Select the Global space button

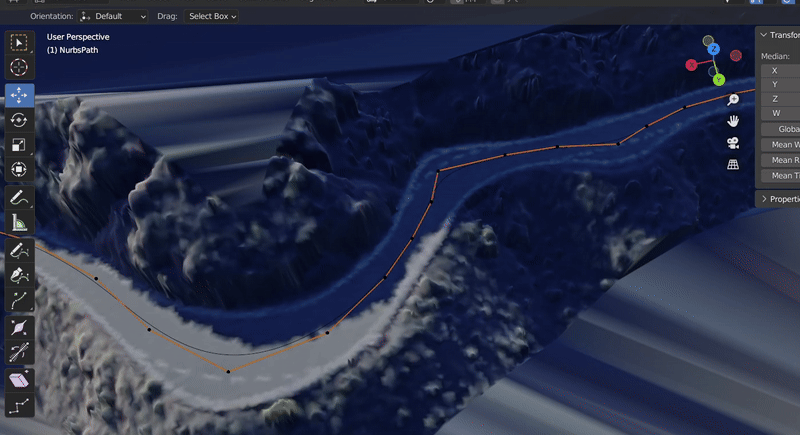(781, 129)
